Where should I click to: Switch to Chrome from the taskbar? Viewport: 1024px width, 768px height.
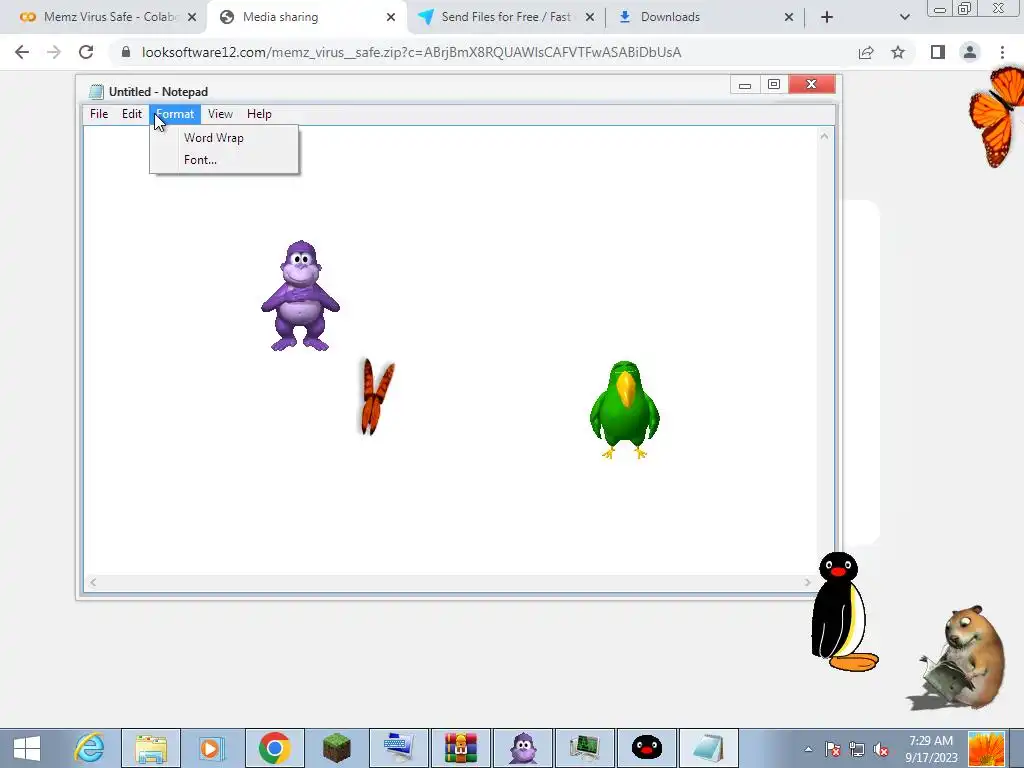[274, 748]
